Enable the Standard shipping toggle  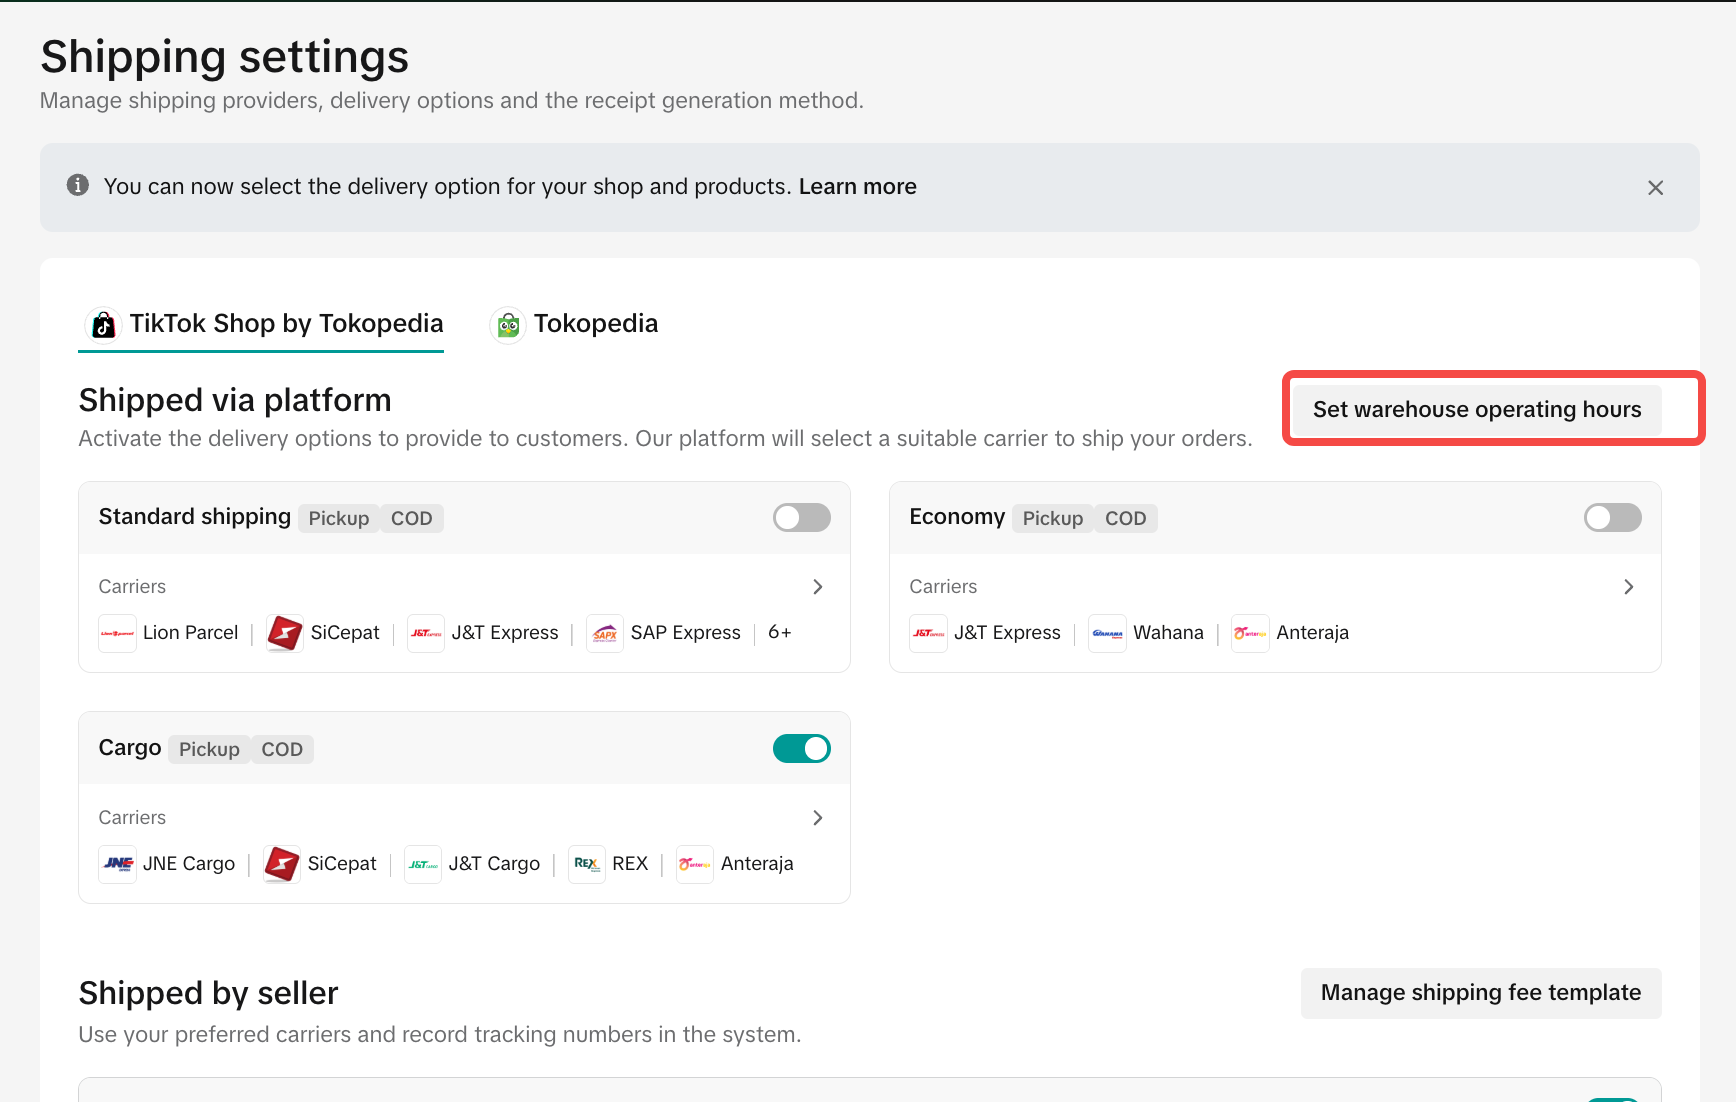coord(801,518)
